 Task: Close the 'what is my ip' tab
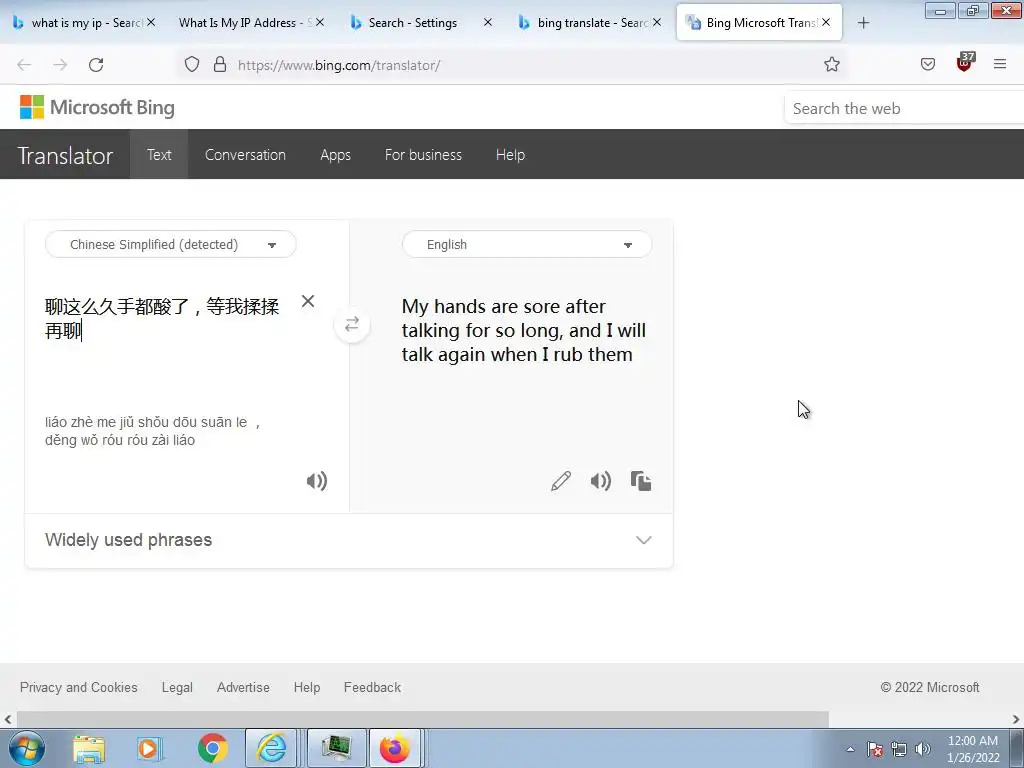[x=151, y=22]
